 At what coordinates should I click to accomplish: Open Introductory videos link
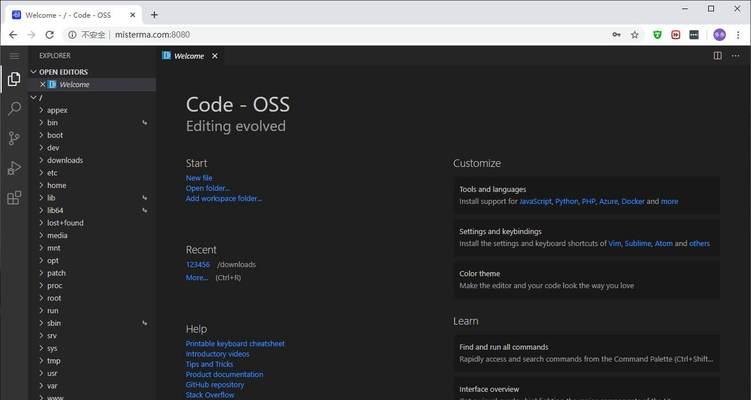coord(217,354)
